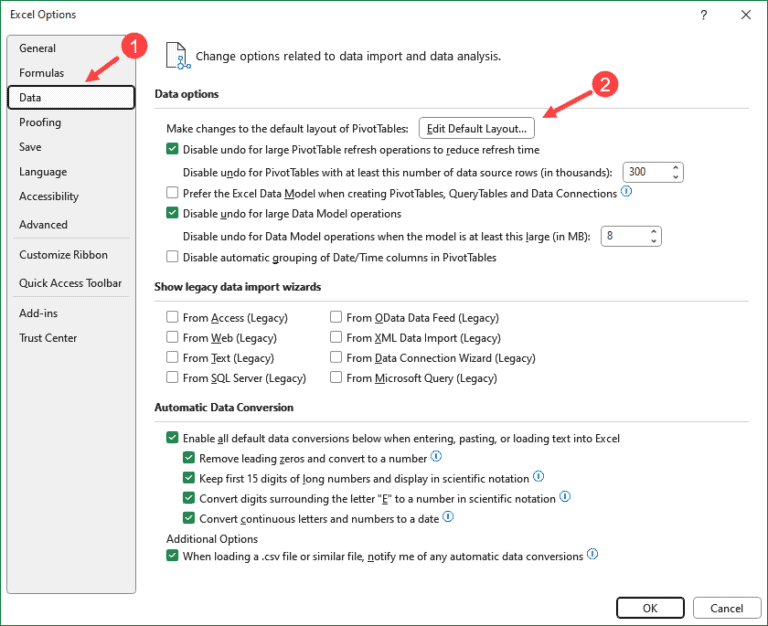
Task: Uncheck Convert digits surrounding letter E
Action: tap(189, 498)
